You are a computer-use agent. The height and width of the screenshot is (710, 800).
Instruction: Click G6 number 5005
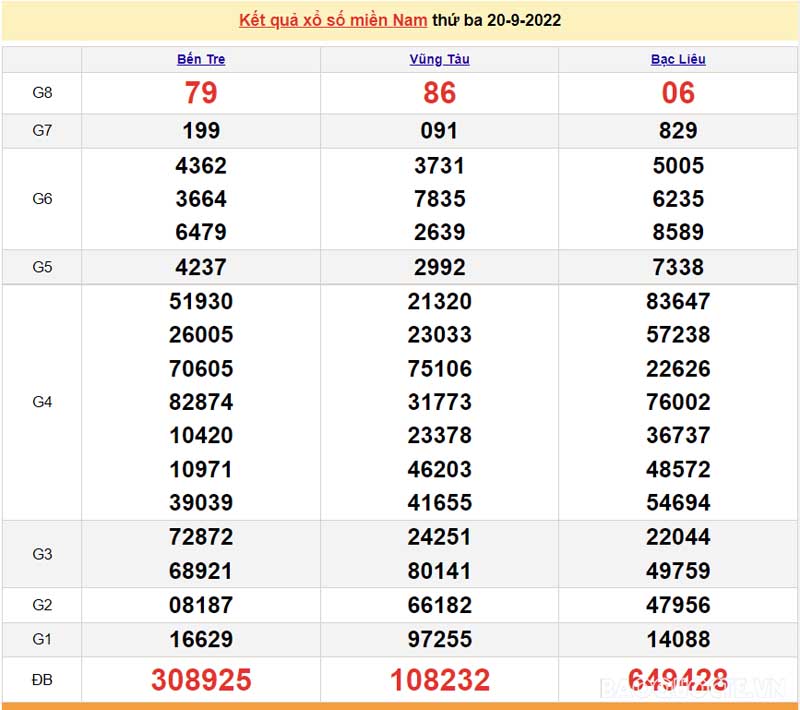tap(678, 166)
